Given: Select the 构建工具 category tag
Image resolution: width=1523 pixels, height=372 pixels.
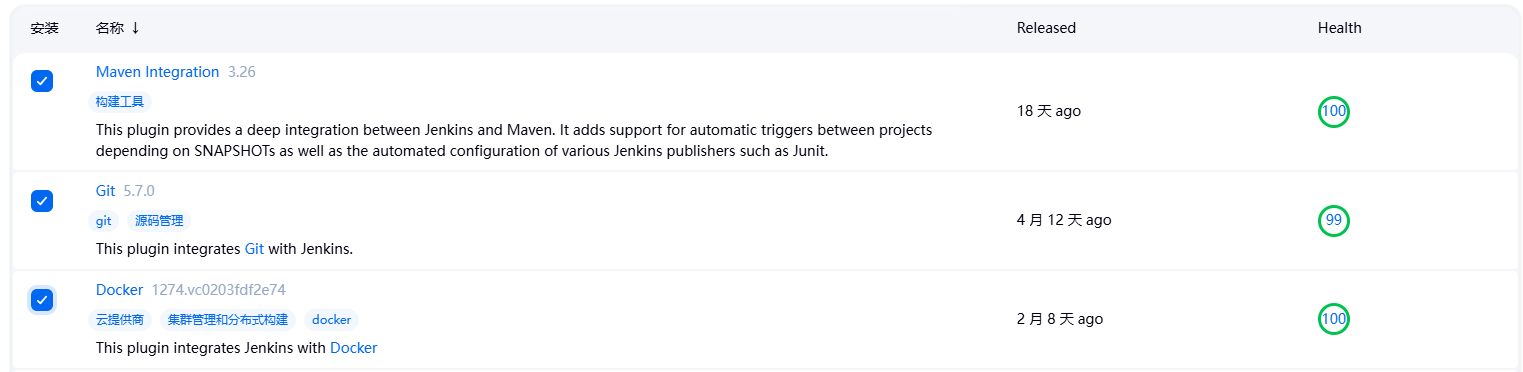Looking at the screenshot, I should coord(120,102).
